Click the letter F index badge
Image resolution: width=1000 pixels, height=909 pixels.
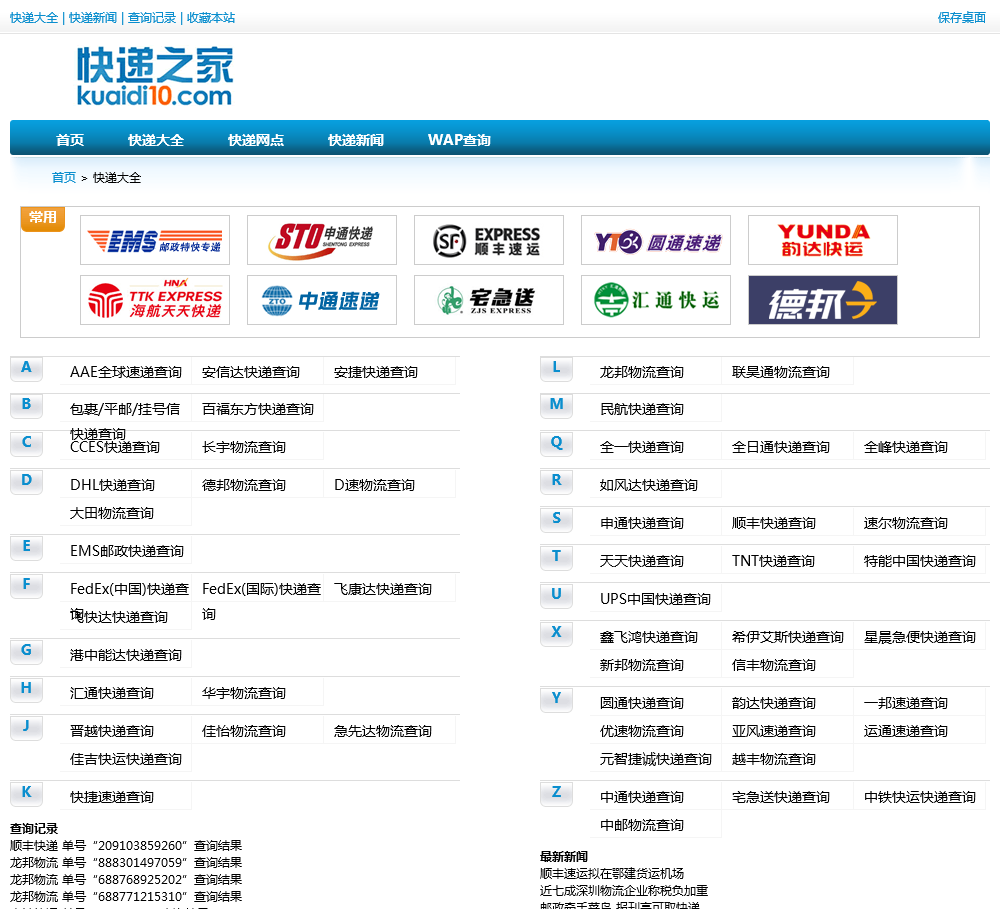[x=26, y=585]
